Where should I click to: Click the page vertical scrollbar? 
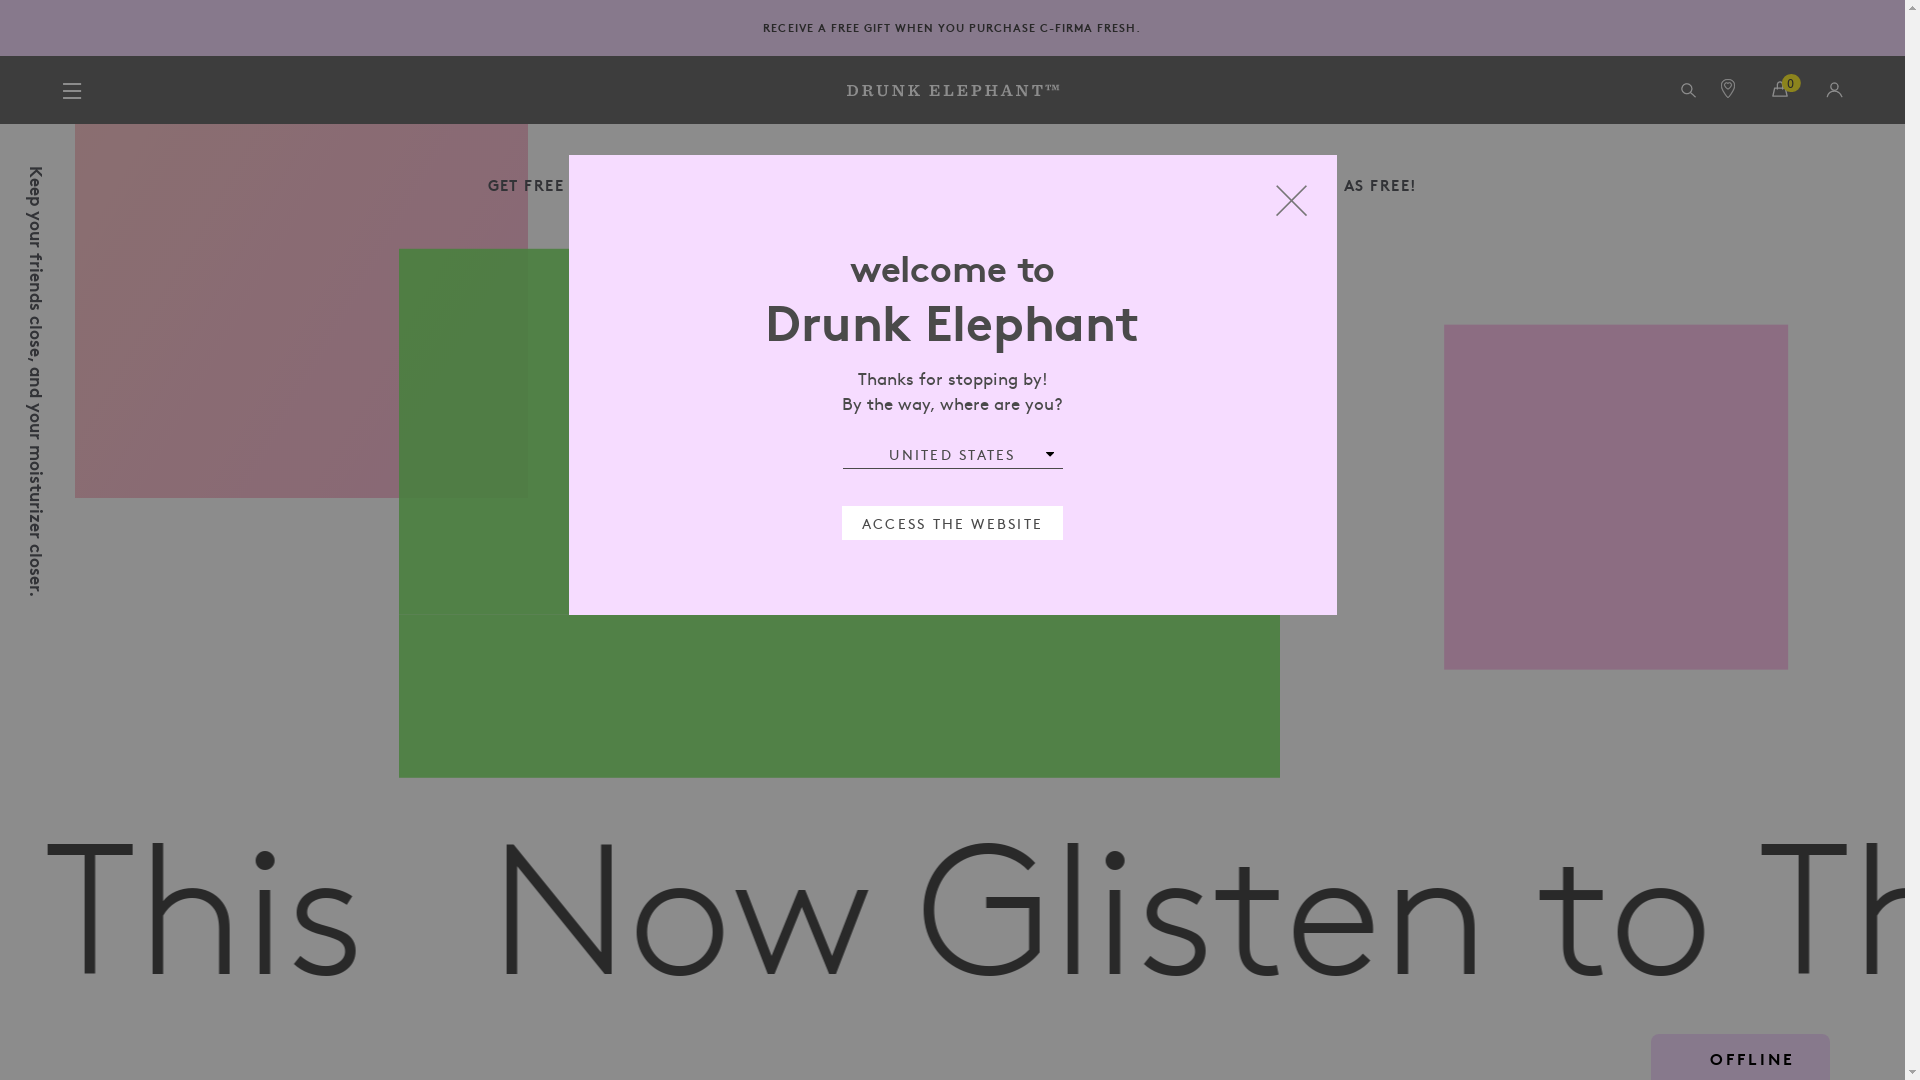pyautogui.click(x=1912, y=540)
